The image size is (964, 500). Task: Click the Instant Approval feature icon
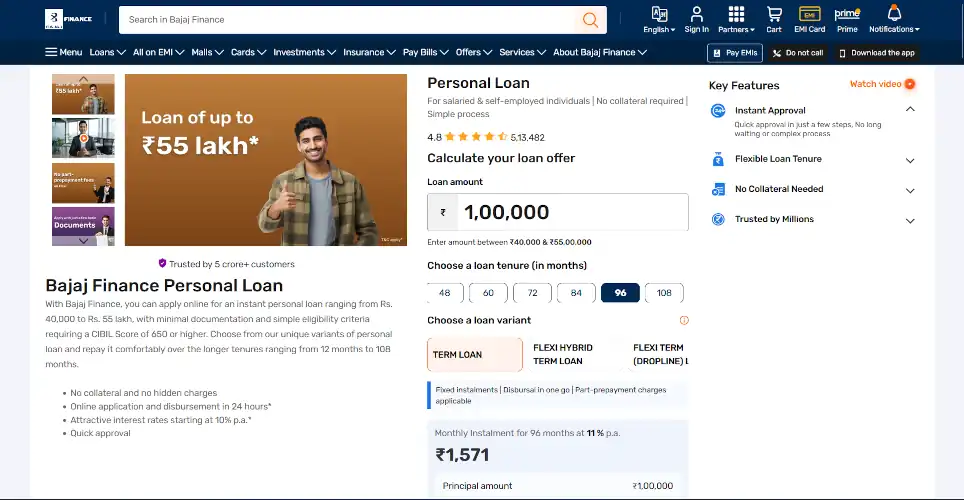point(718,111)
